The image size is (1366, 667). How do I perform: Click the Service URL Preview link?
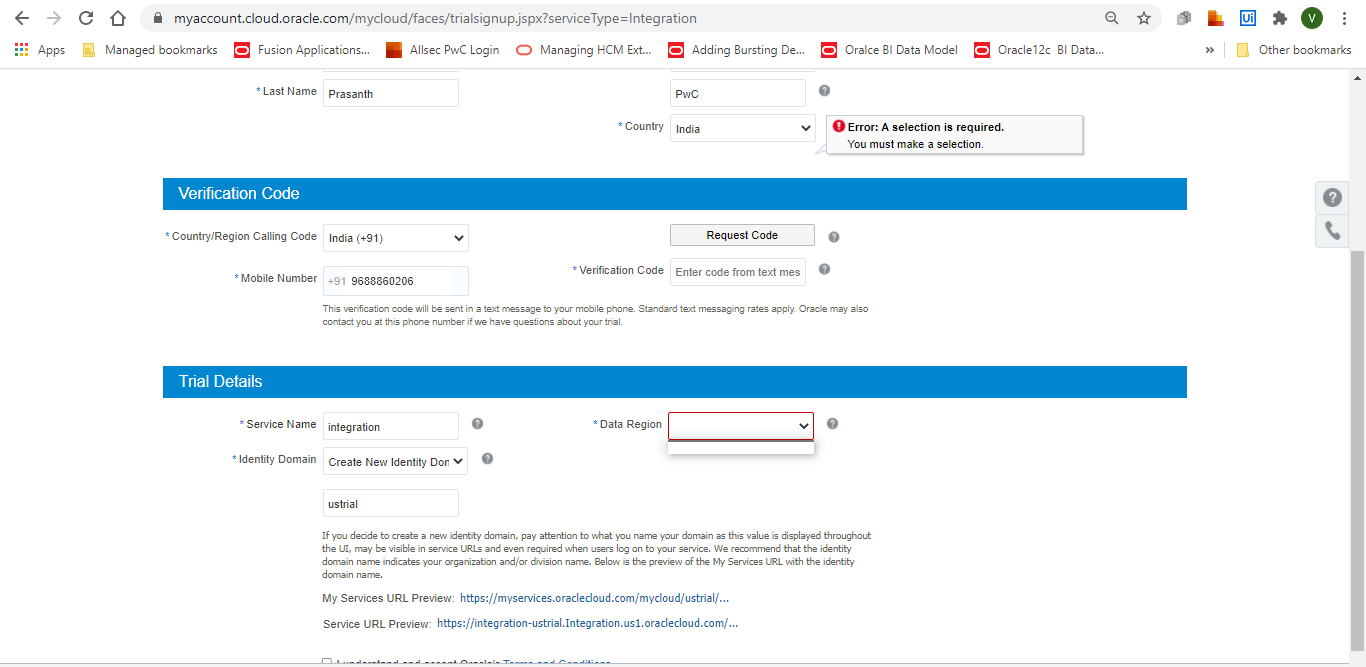(x=588, y=623)
